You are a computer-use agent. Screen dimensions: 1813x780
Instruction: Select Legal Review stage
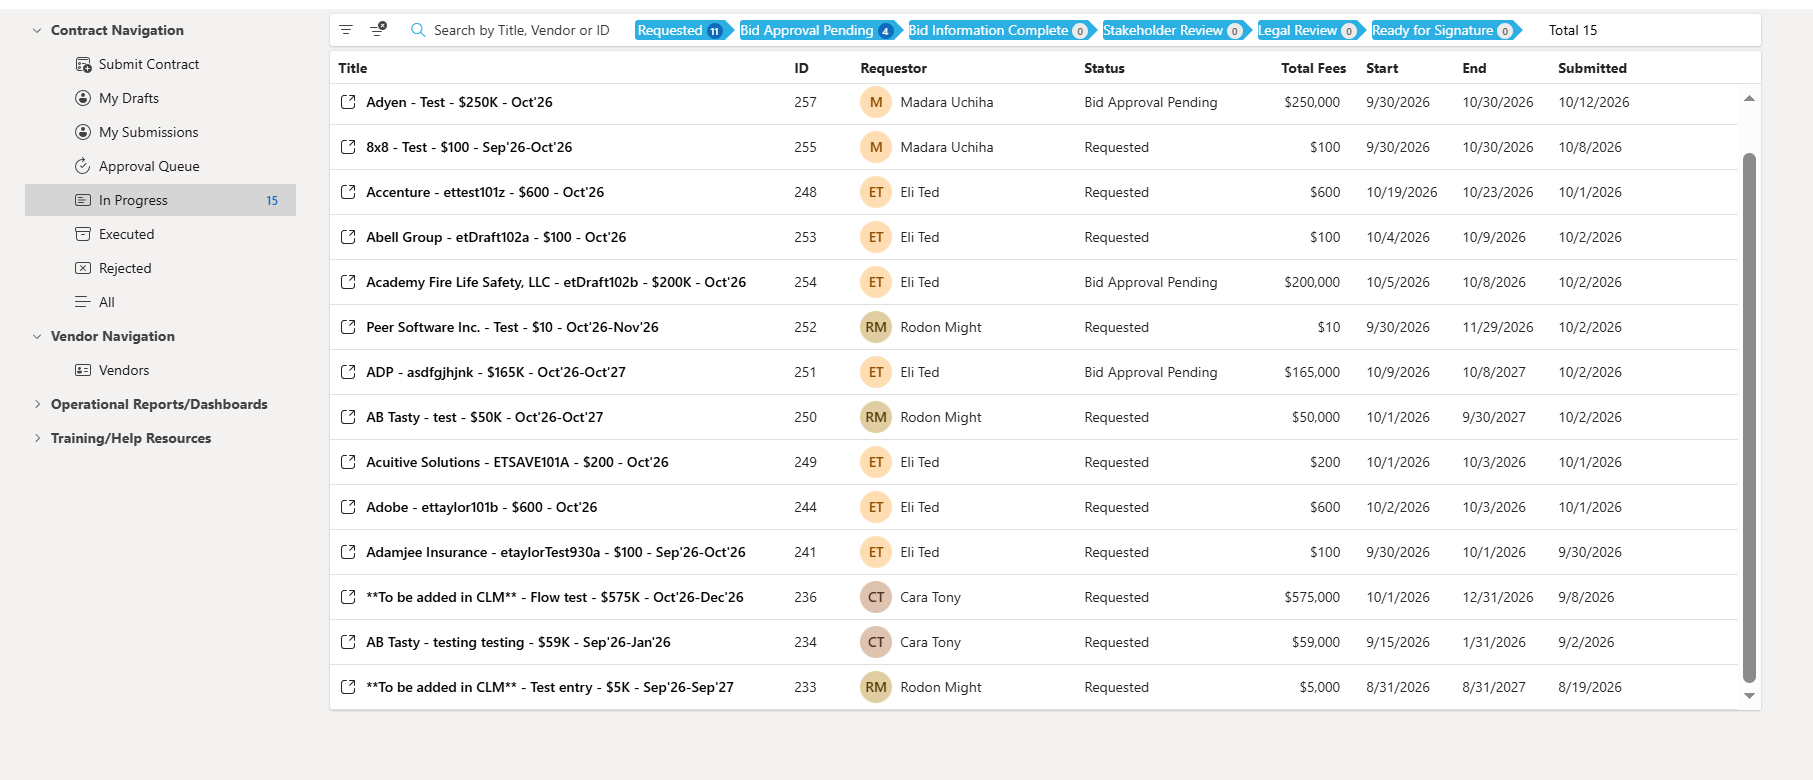point(1310,30)
